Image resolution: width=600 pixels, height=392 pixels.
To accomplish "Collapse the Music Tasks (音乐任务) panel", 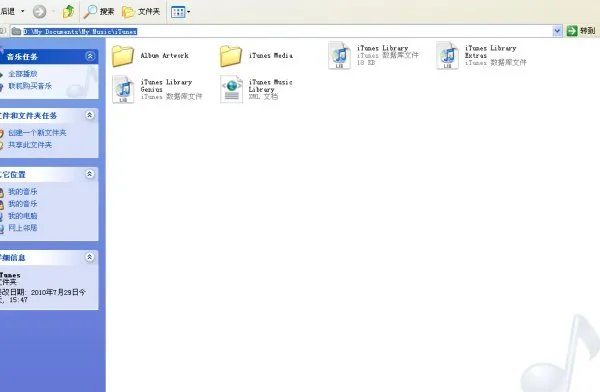I will click(x=90, y=56).
